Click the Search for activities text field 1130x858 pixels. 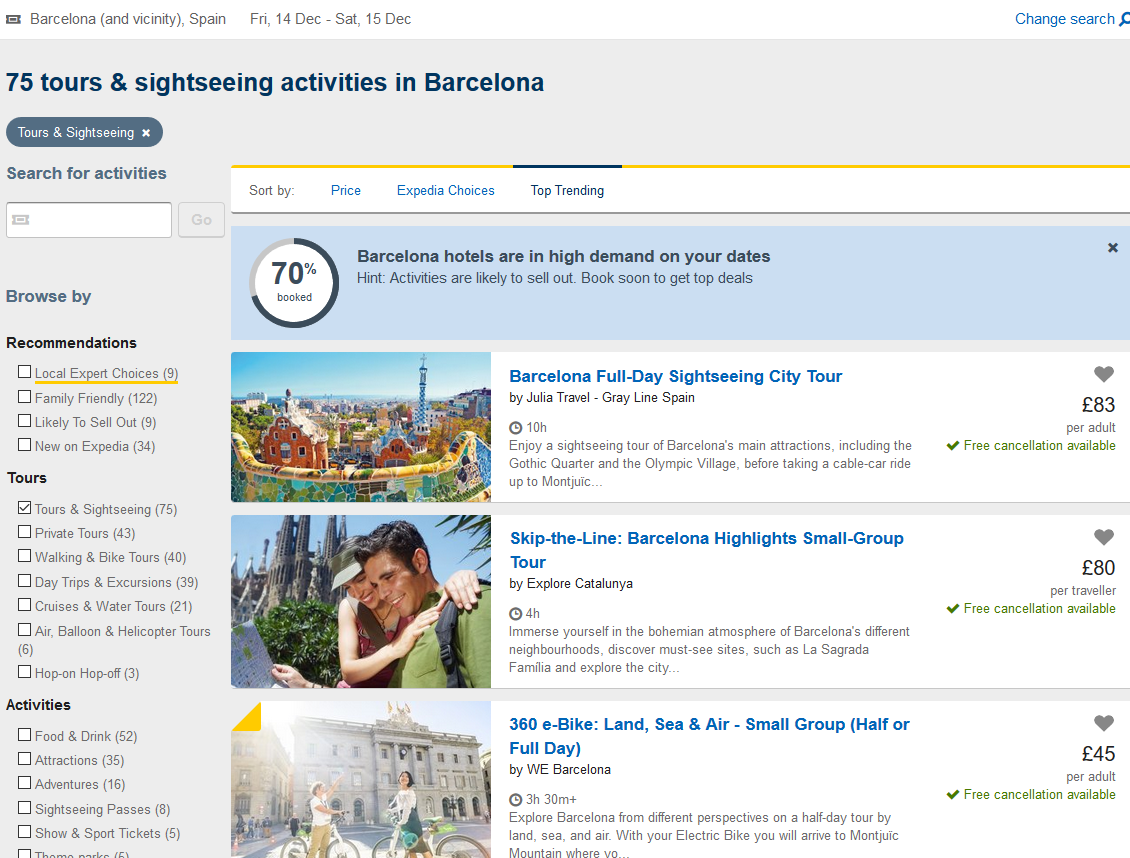[89, 220]
